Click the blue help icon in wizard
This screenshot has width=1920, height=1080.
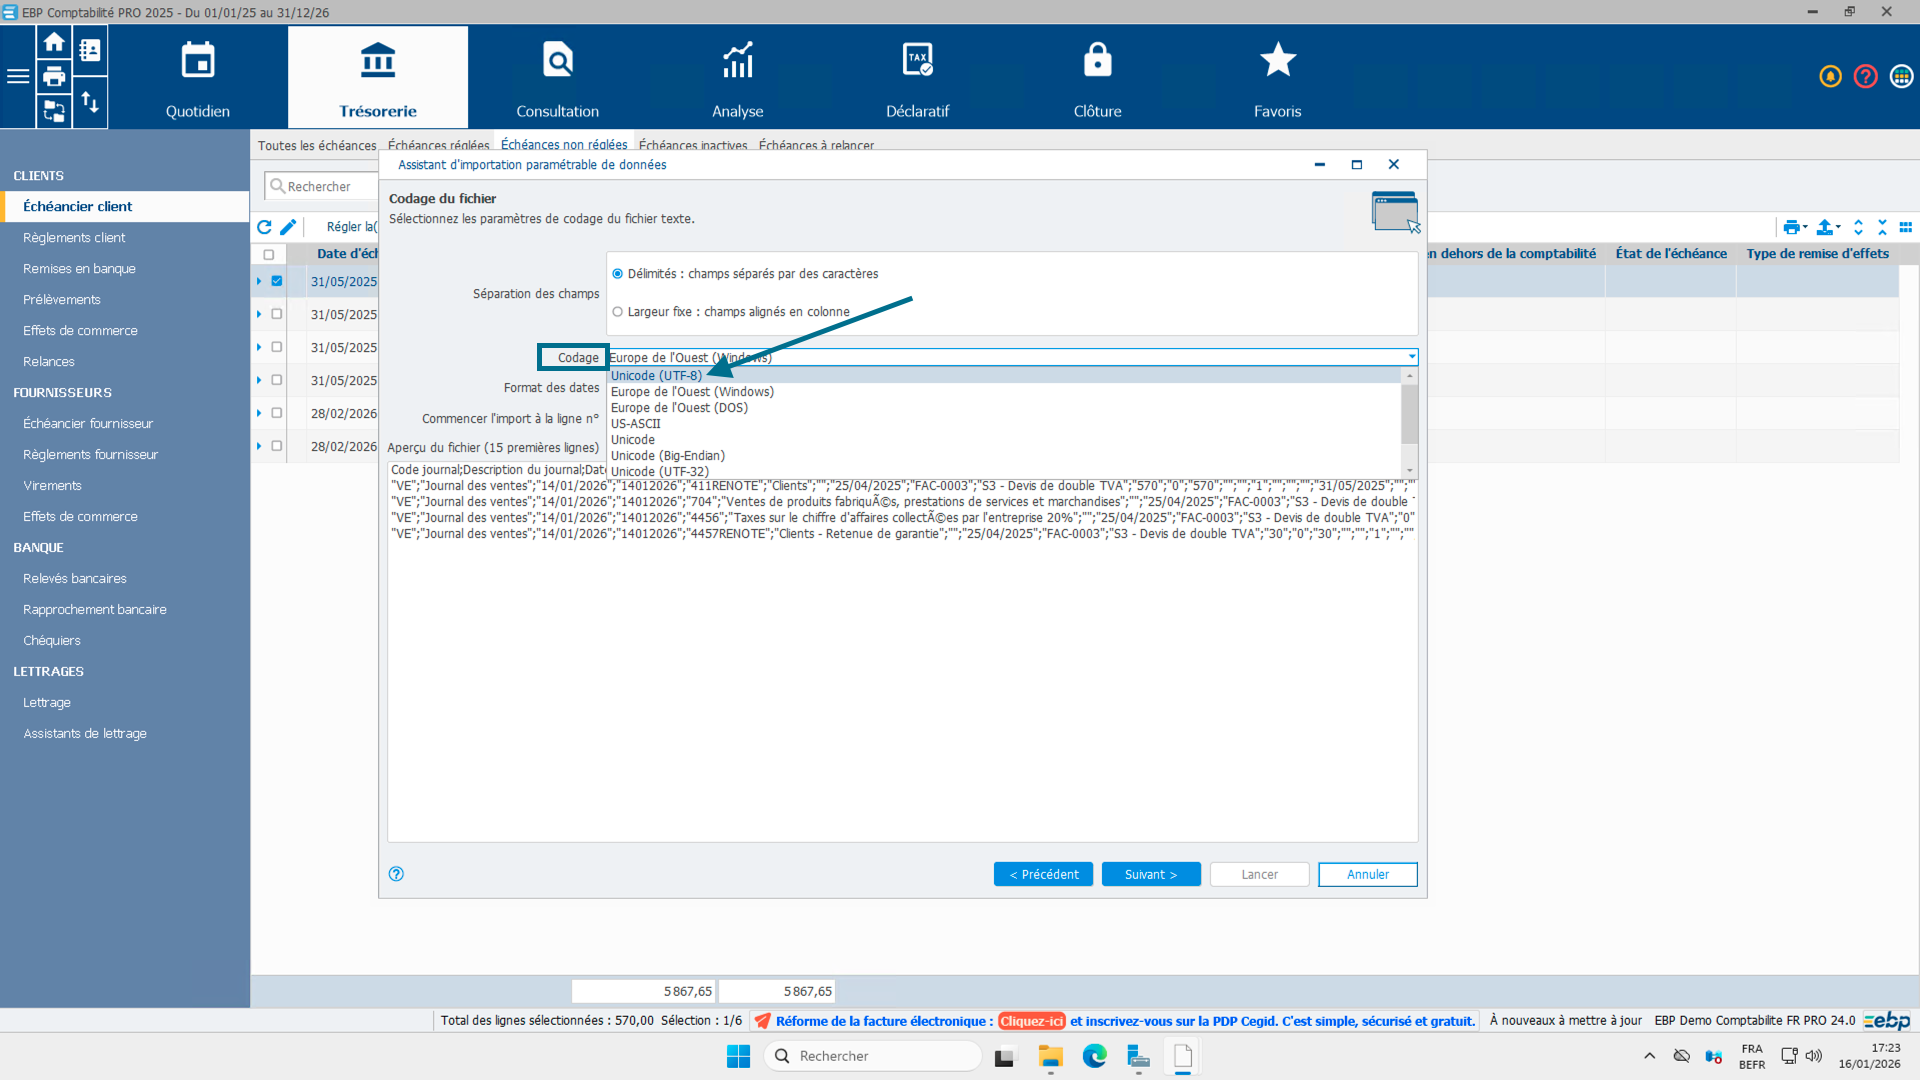396,874
